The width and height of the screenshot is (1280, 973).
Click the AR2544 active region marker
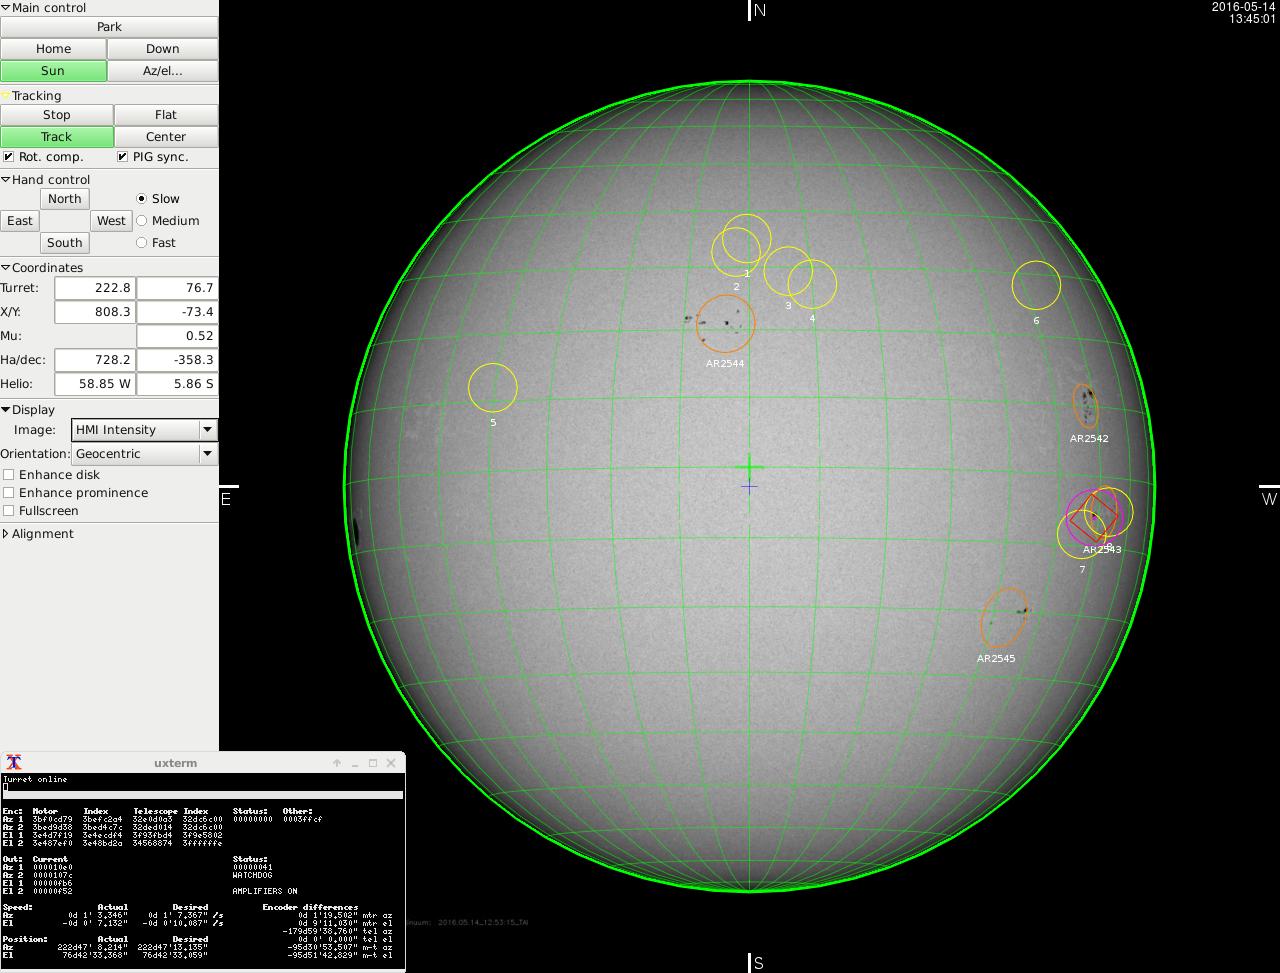(x=725, y=323)
